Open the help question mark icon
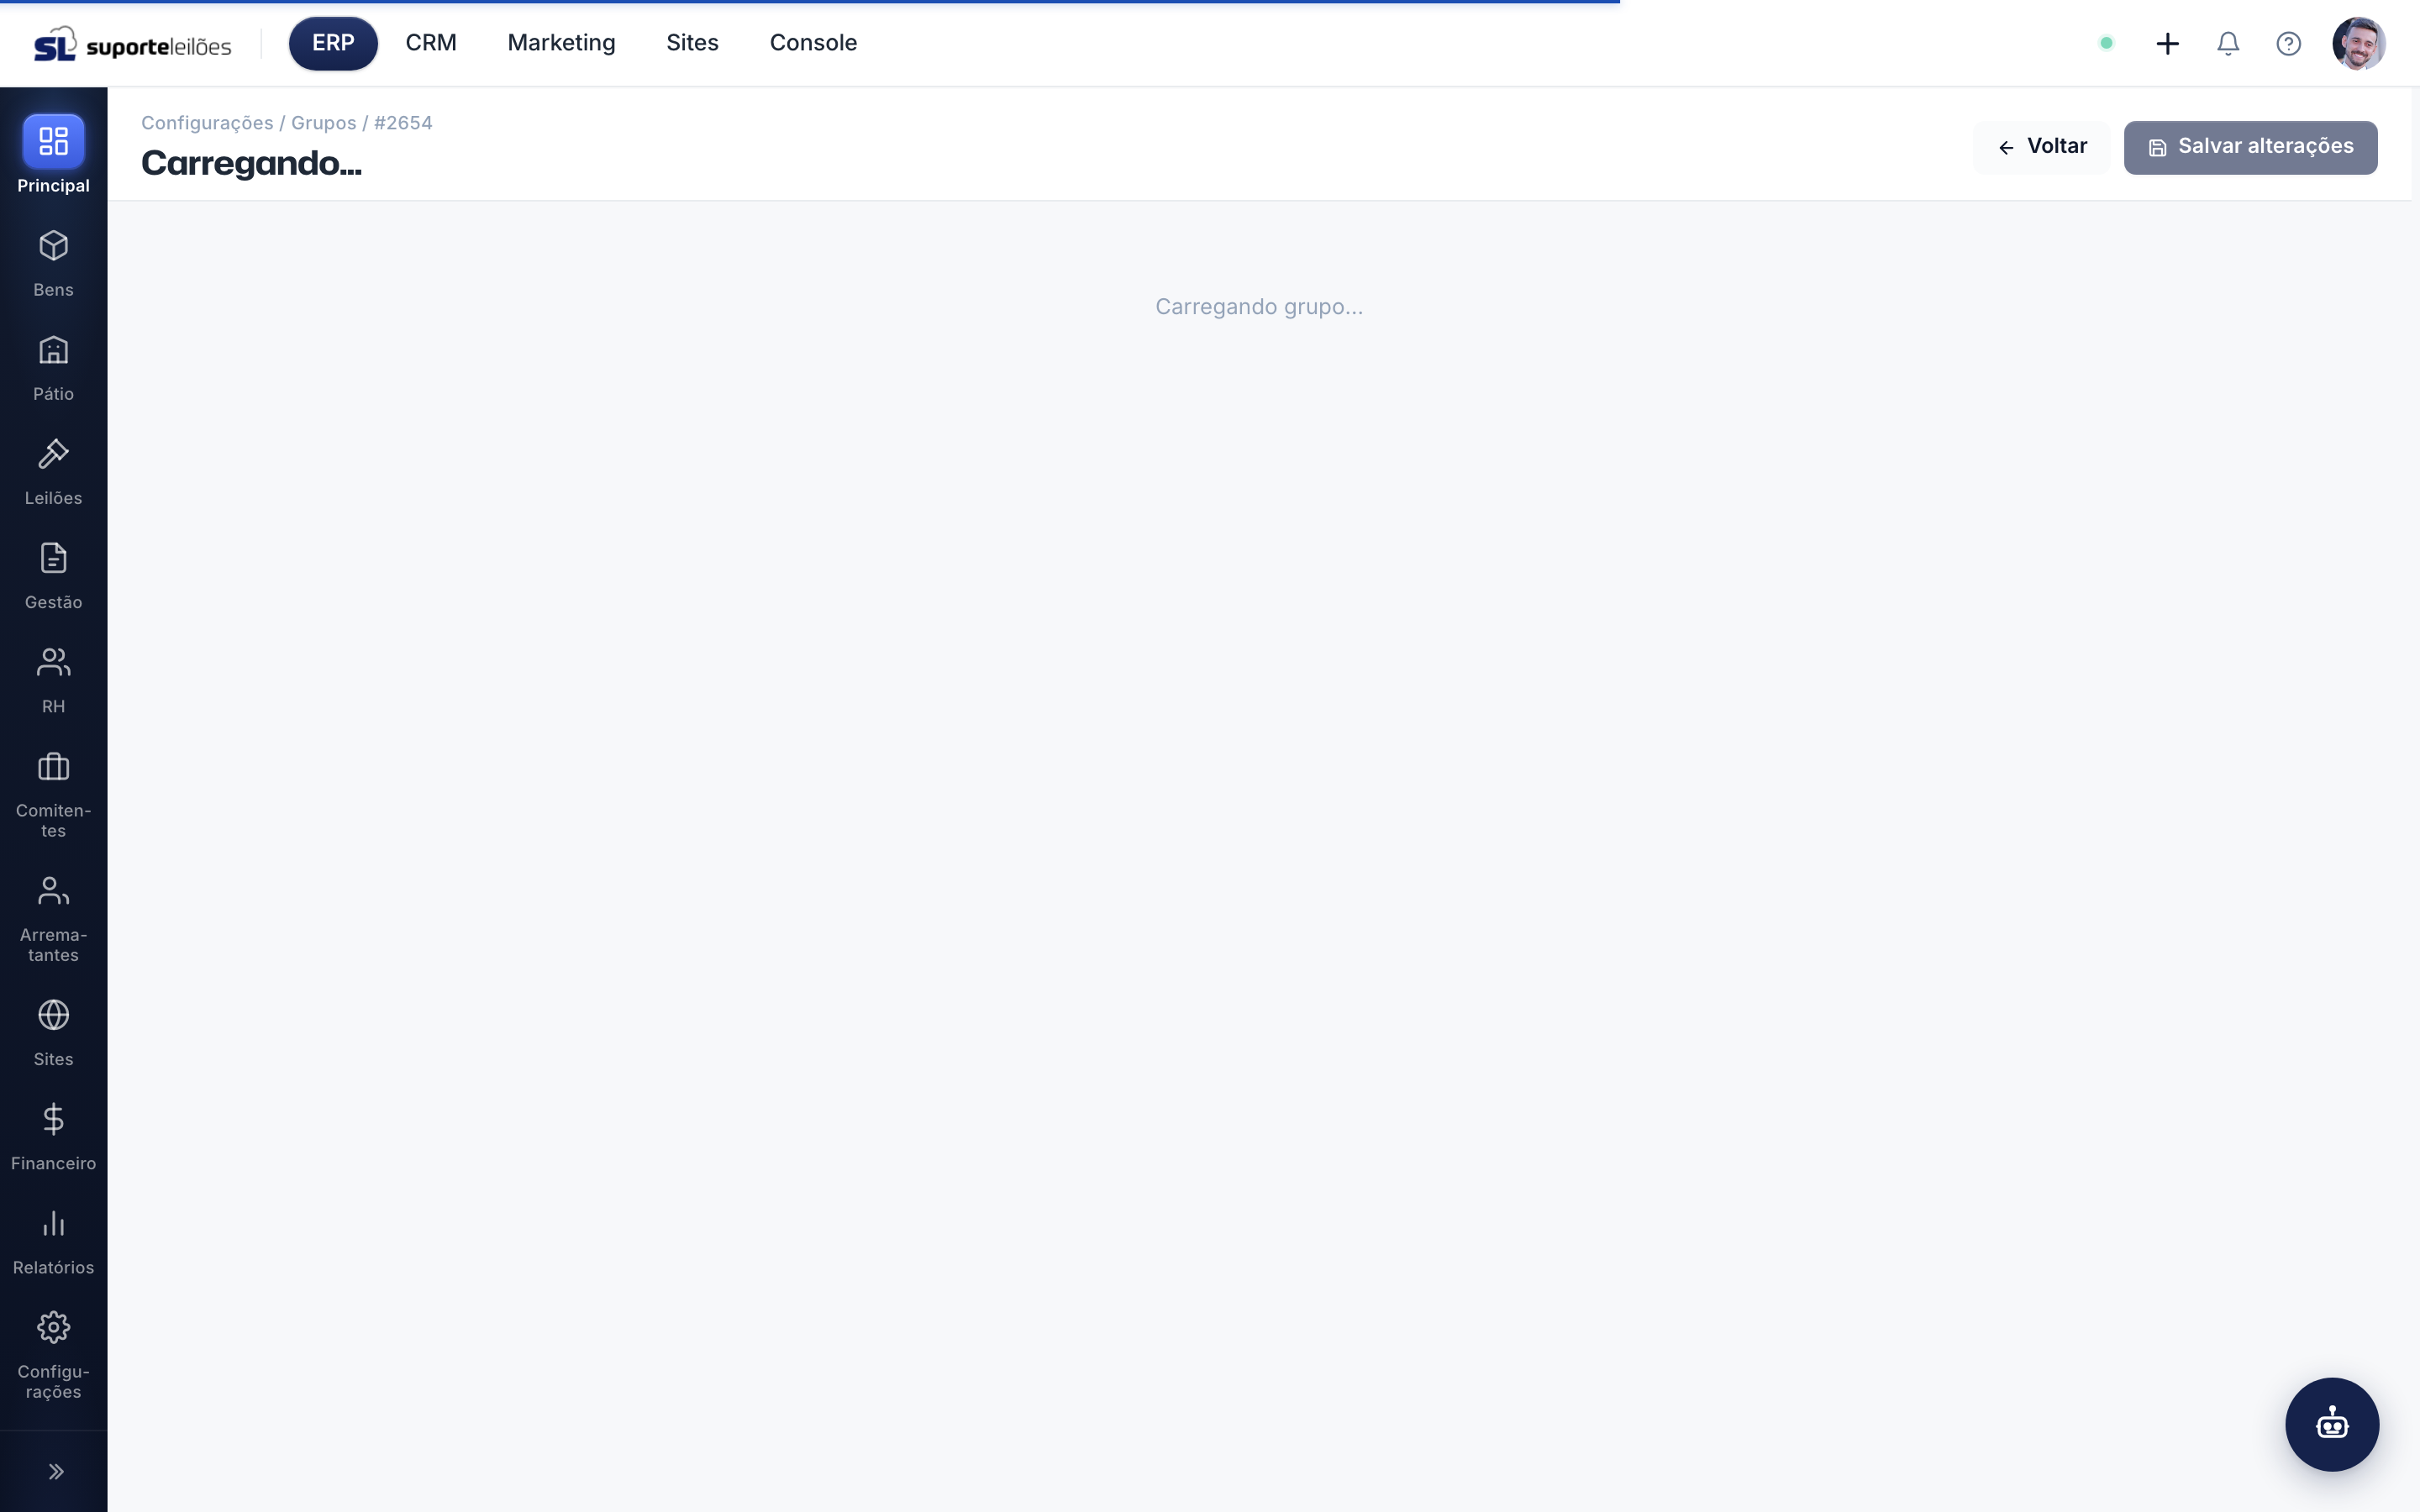 coord(2289,43)
